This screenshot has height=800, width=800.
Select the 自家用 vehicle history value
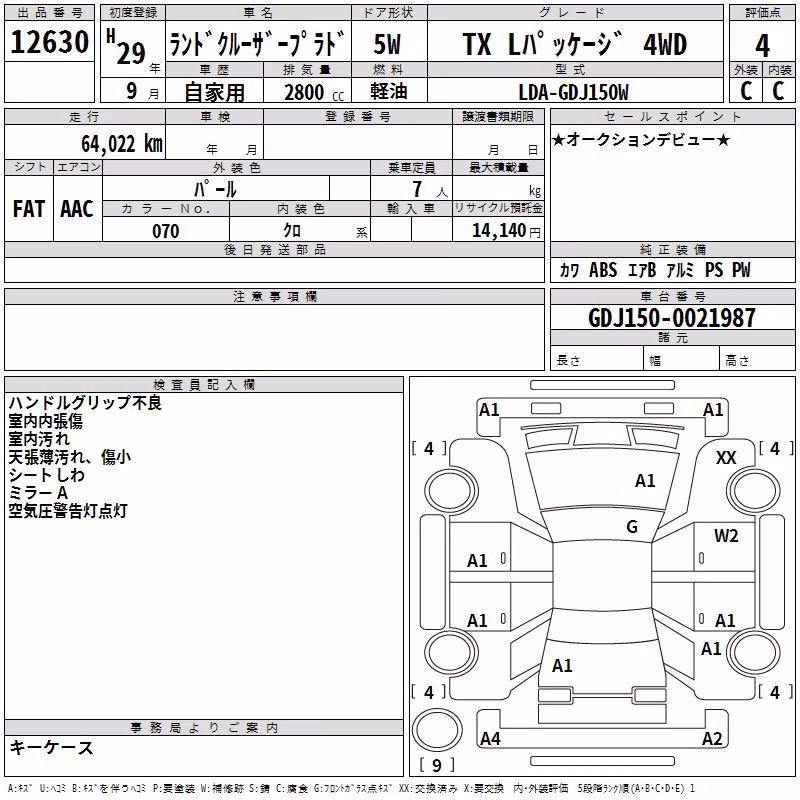(214, 92)
